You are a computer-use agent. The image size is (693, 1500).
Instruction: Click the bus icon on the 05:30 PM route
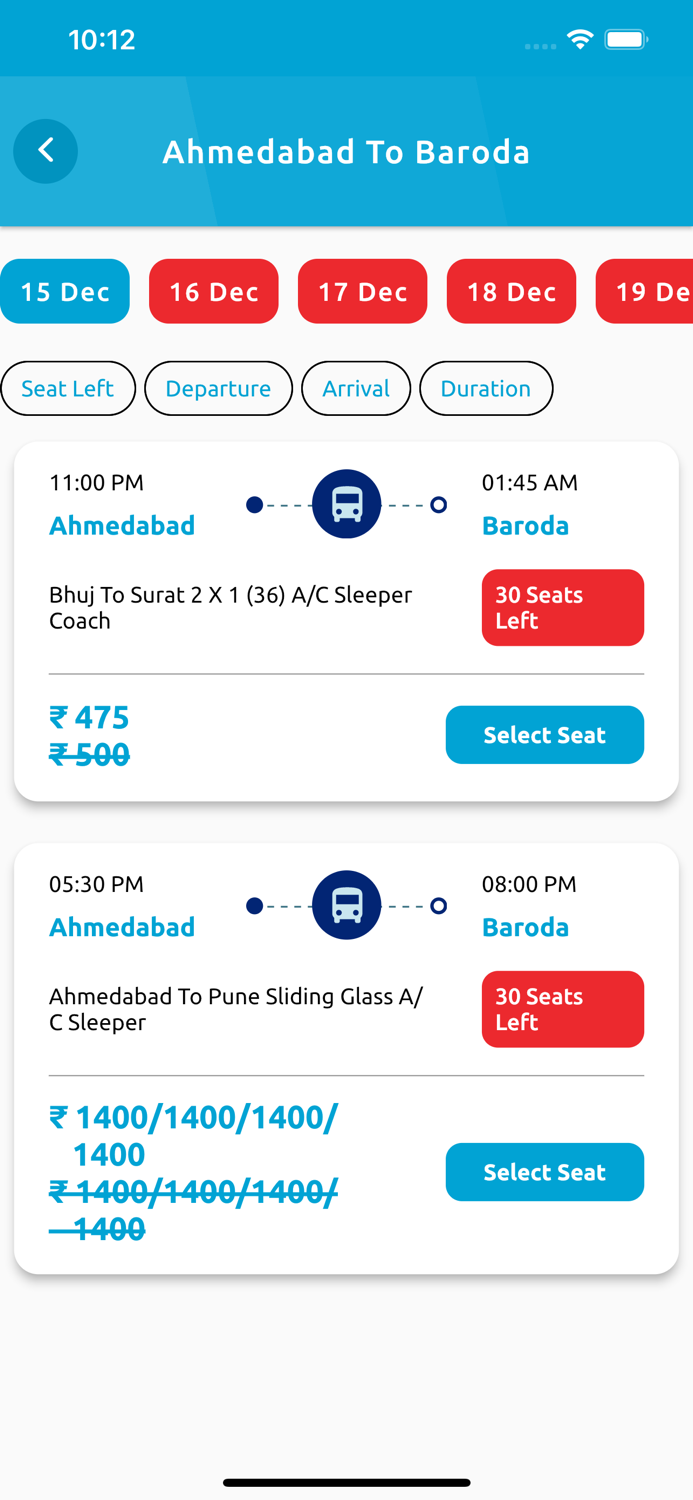coord(346,906)
